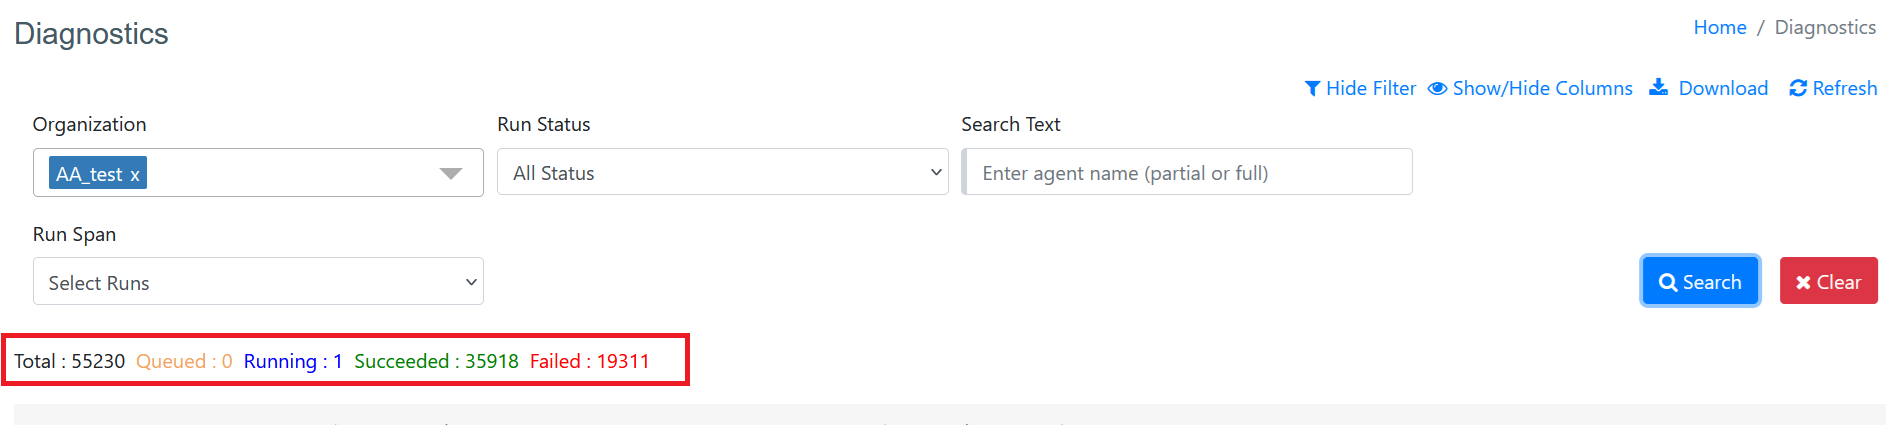Focus the agent name search text field
Viewport: 1886px width, 426px height.
1187,173
